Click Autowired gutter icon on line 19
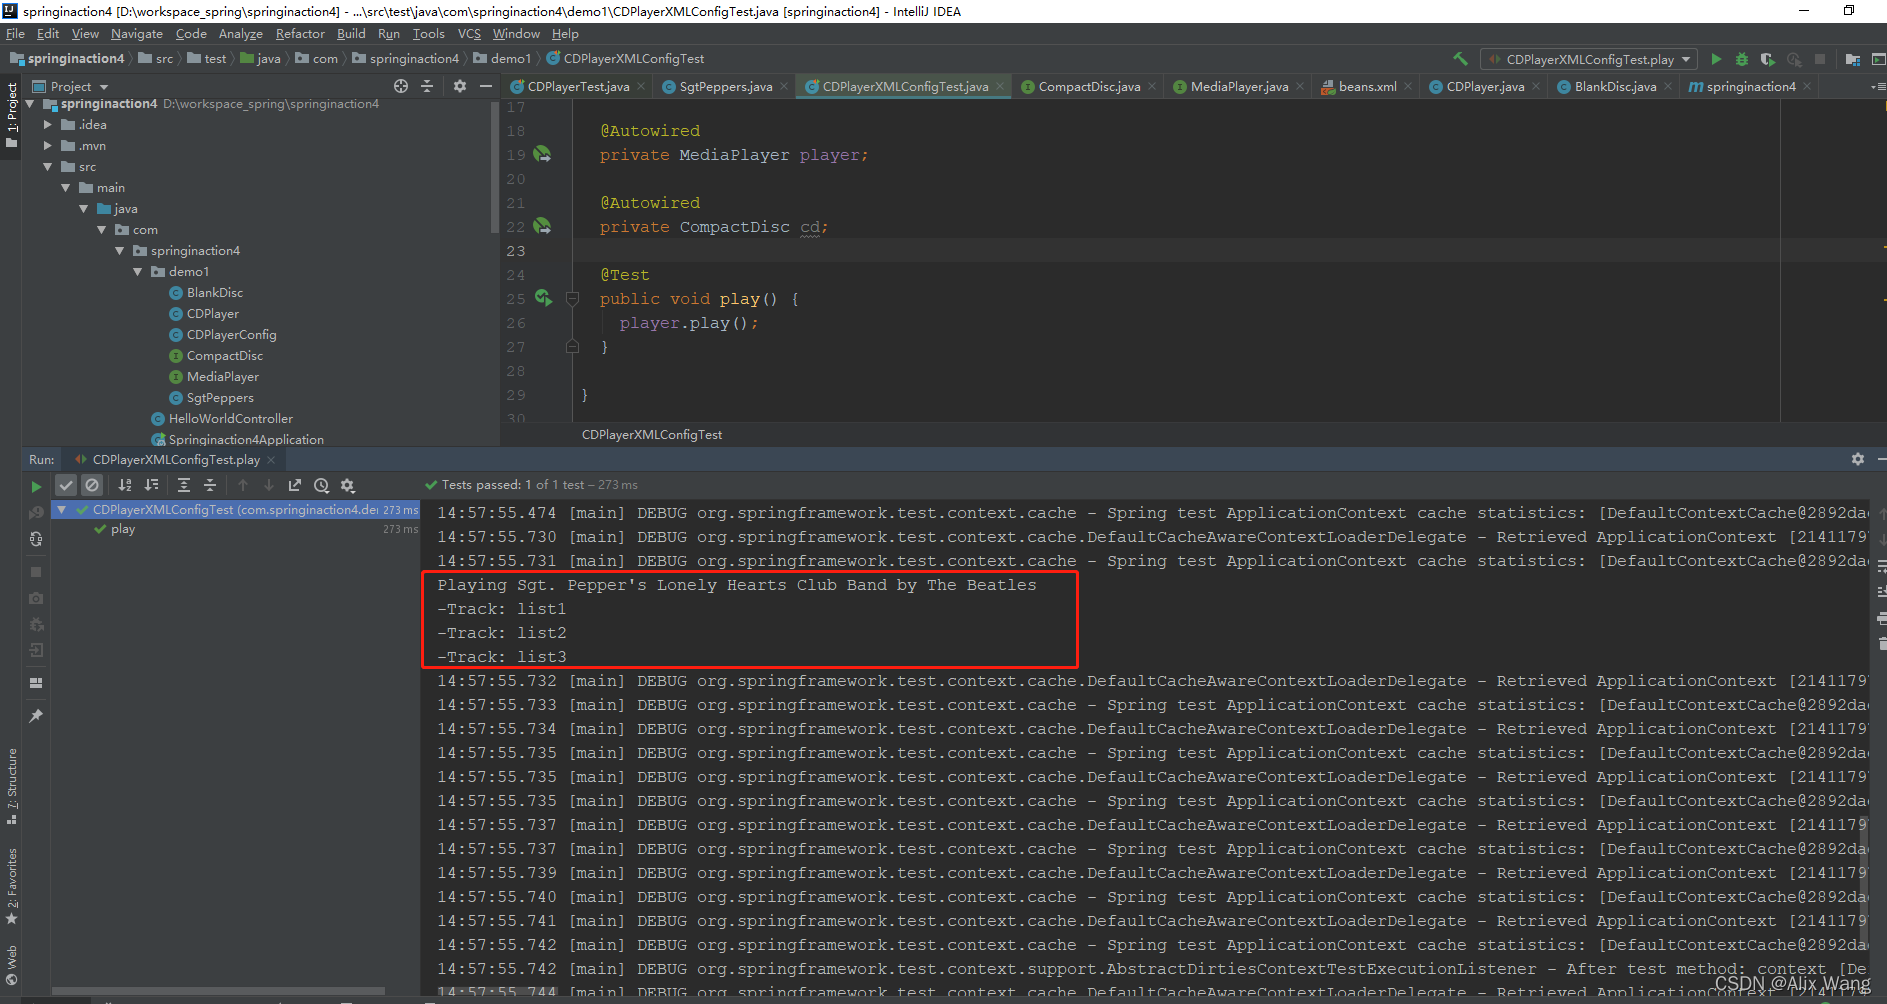1887x1004 pixels. pyautogui.click(x=542, y=154)
